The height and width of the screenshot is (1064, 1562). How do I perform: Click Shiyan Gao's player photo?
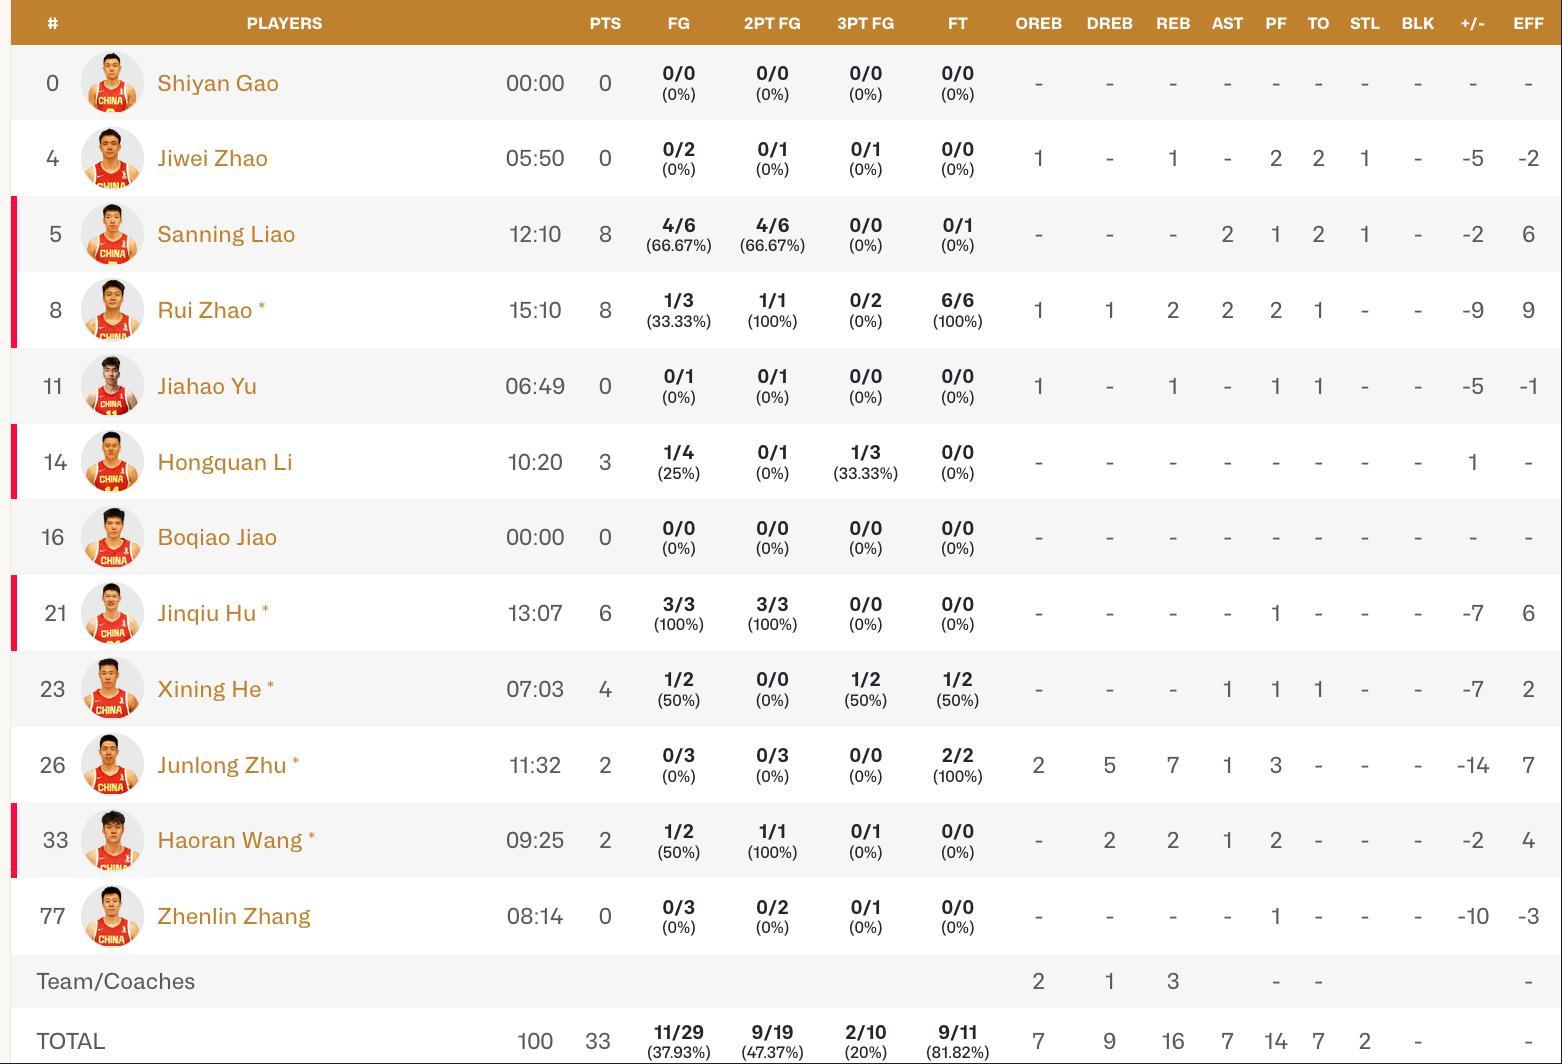coord(112,83)
